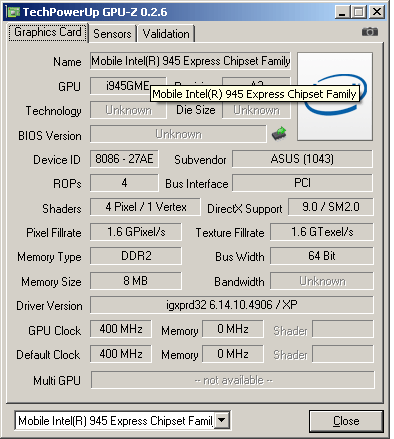
Task: Click the Default Clock row Memory 0 MHz value
Action: (x=233, y=354)
